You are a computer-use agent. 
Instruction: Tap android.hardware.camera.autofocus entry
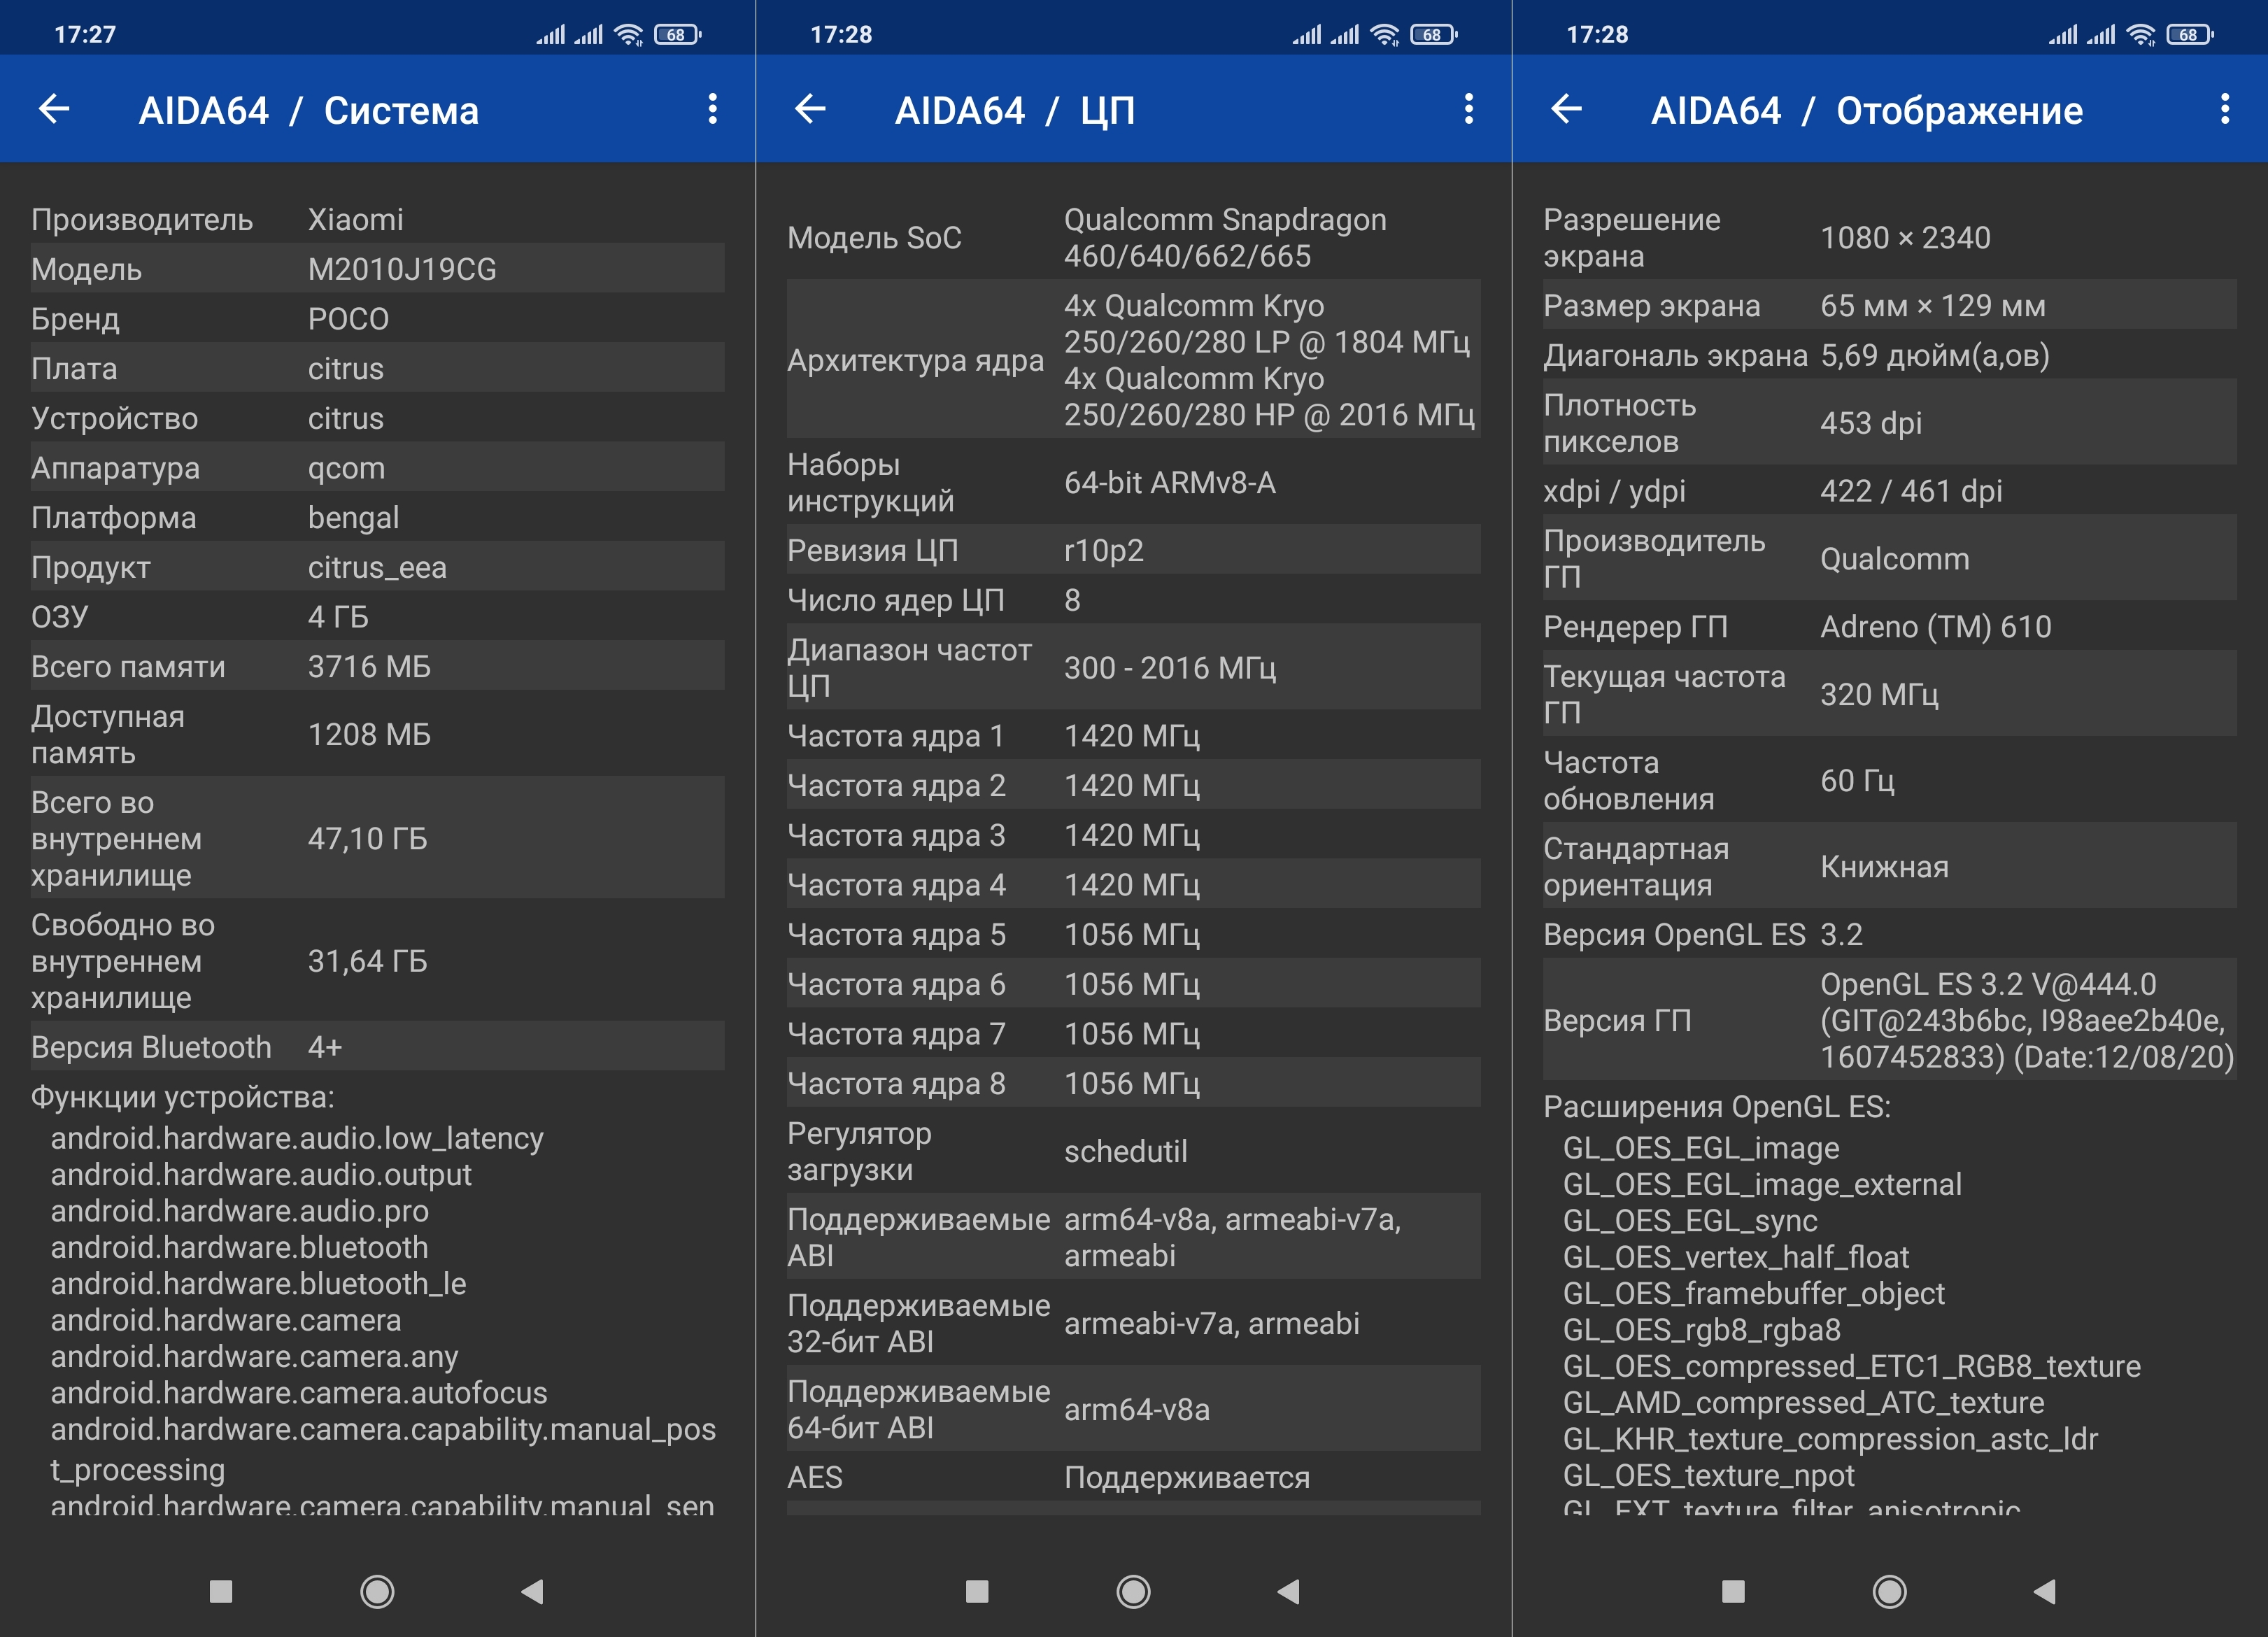[299, 1392]
